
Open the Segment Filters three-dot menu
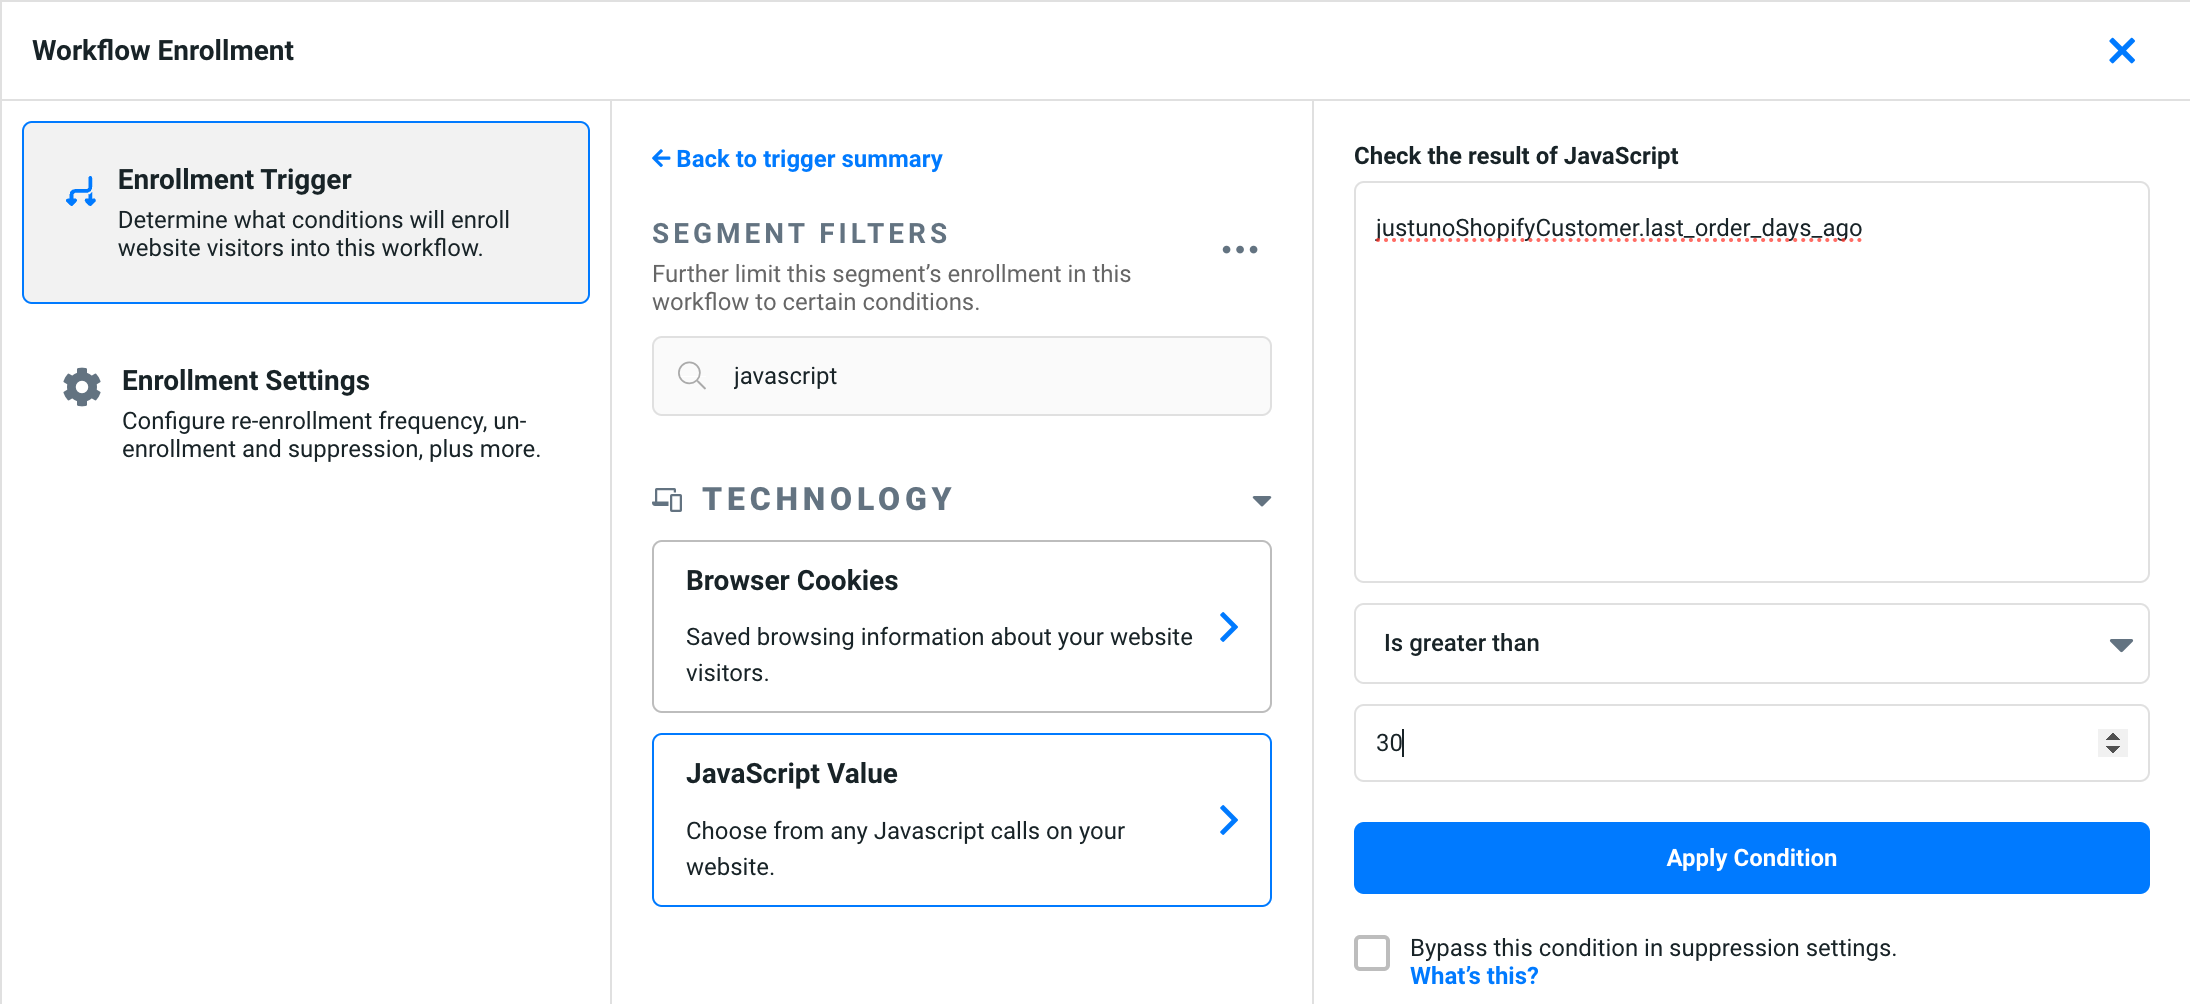tap(1239, 250)
